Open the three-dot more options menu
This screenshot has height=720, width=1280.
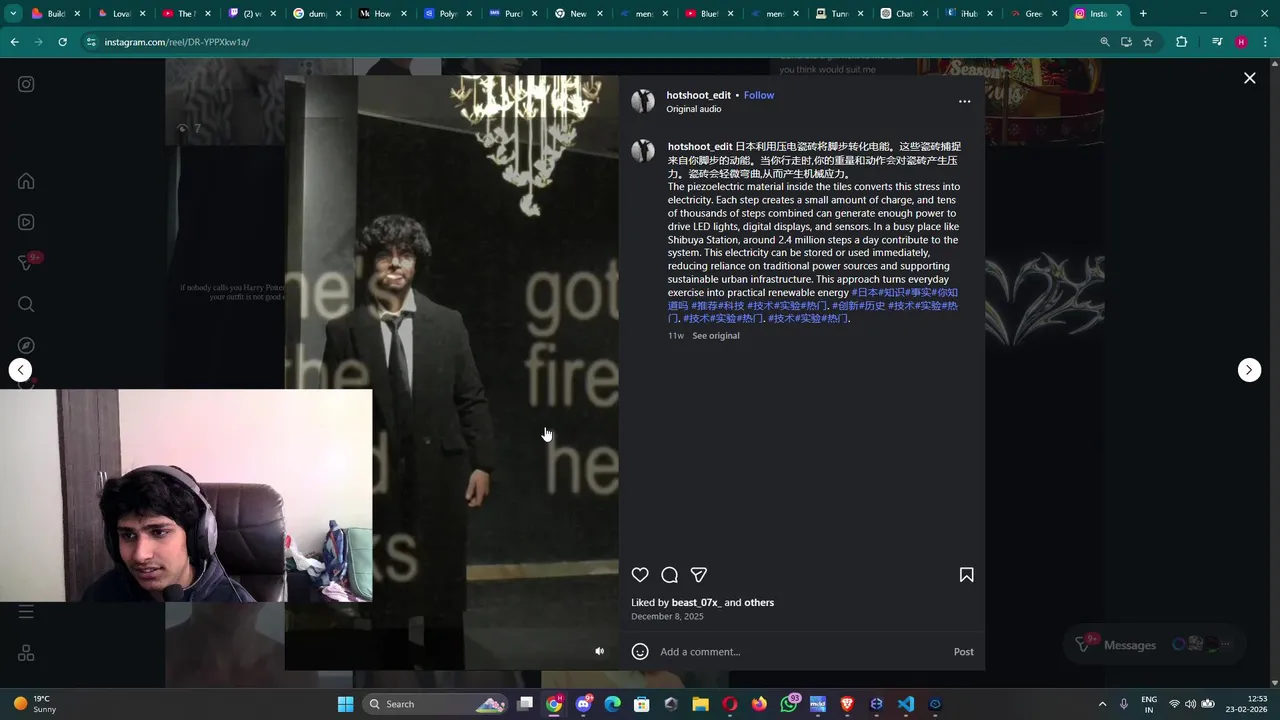[964, 101]
